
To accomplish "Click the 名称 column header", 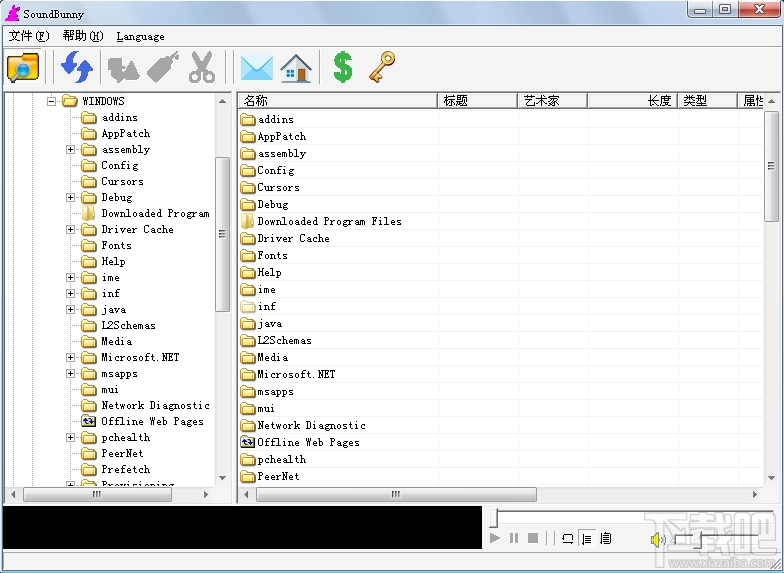I will pos(338,100).
